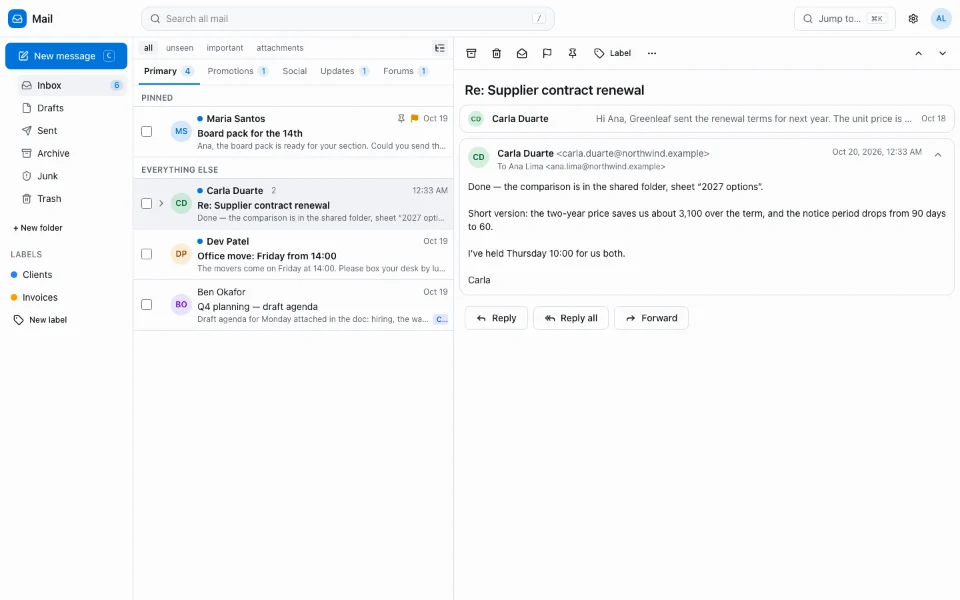Filter list by important

click(x=225, y=48)
